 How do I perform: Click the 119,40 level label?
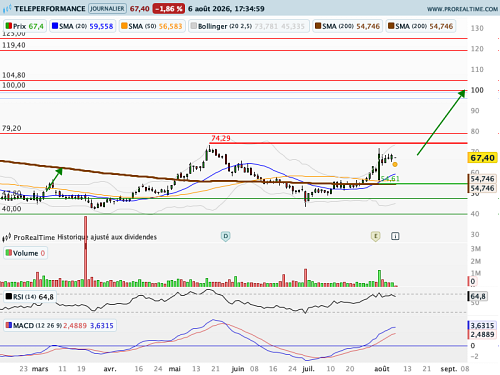point(14,45)
